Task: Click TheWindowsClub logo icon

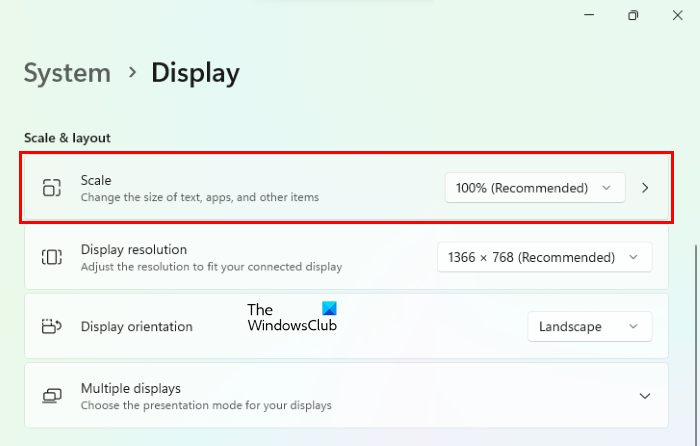Action: pos(329,309)
